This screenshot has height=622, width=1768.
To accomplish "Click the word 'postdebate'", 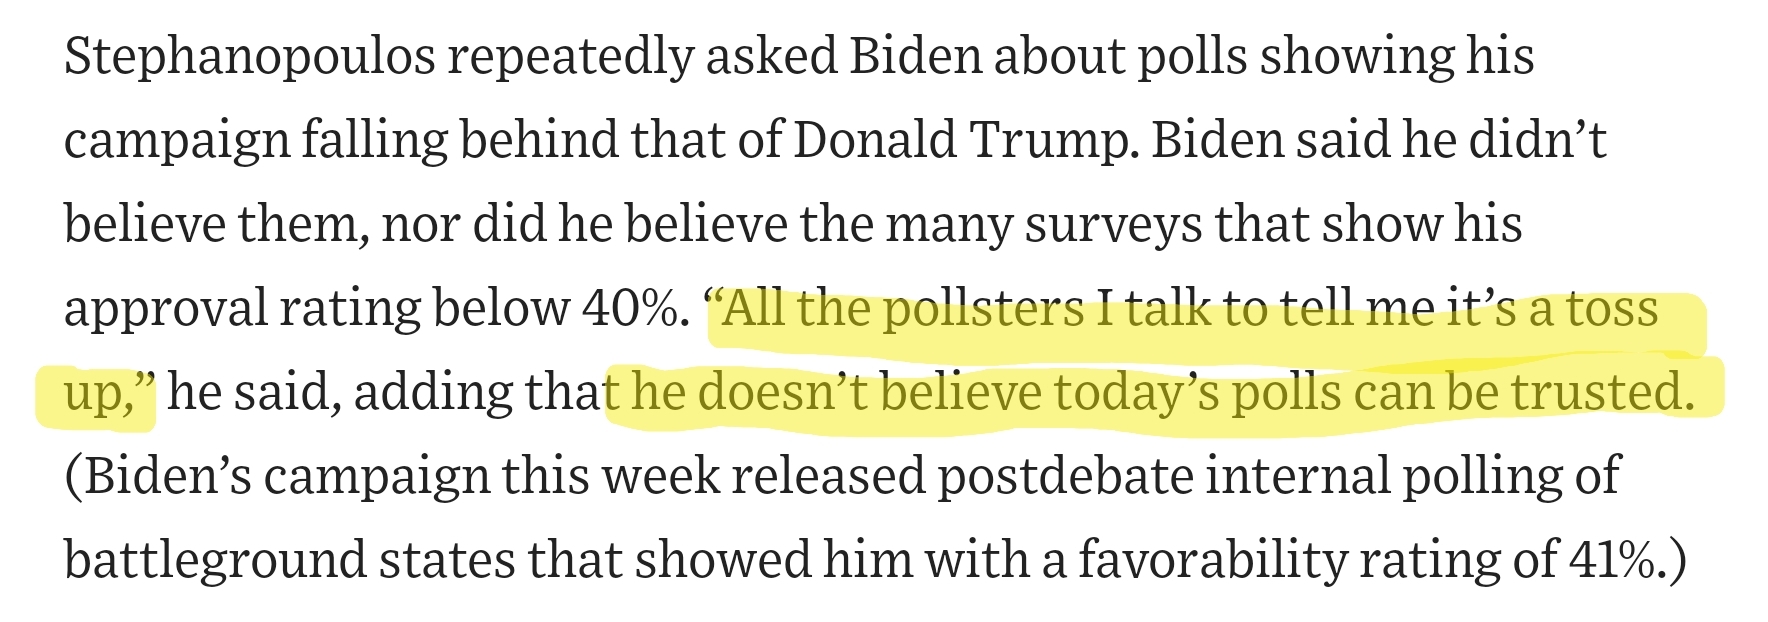I will click(1064, 476).
